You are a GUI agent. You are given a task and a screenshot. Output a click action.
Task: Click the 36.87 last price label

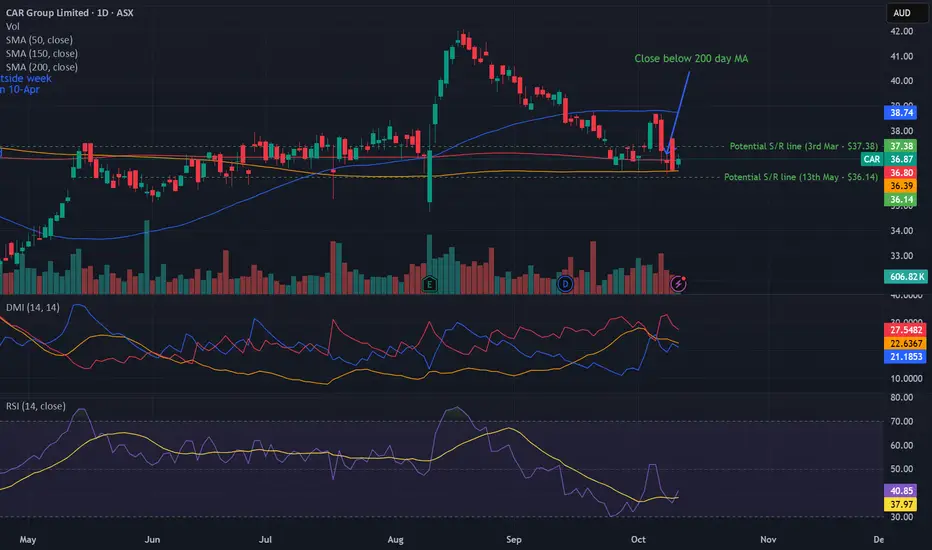901,159
